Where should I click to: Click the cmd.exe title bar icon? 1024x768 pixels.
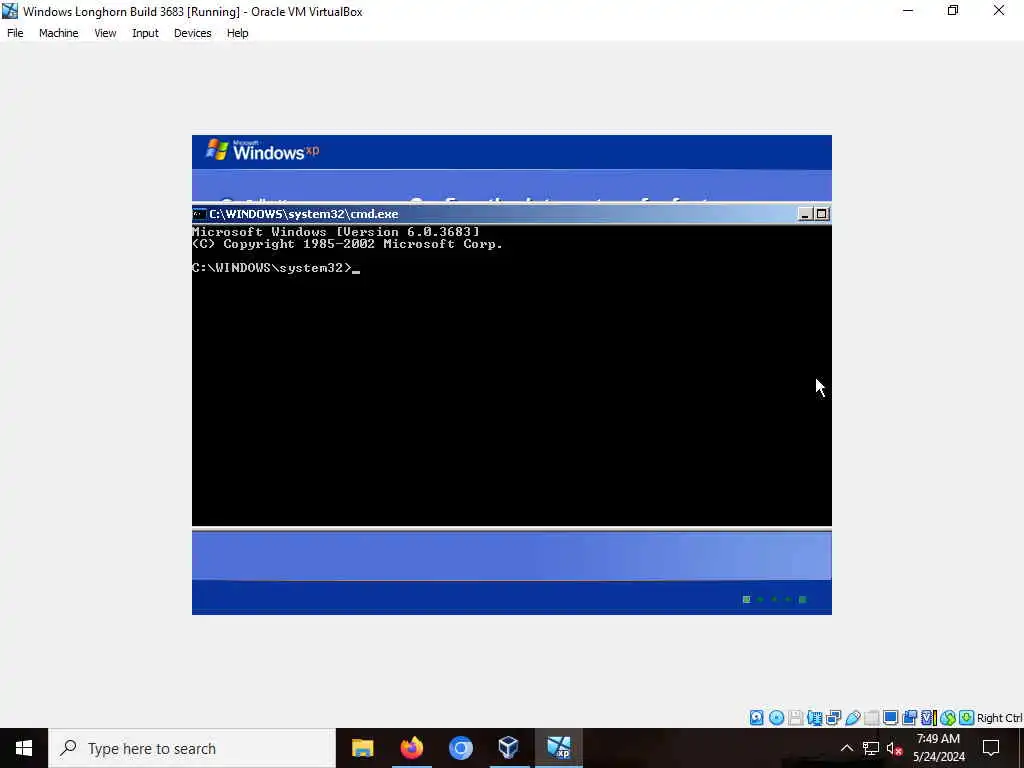pos(199,214)
